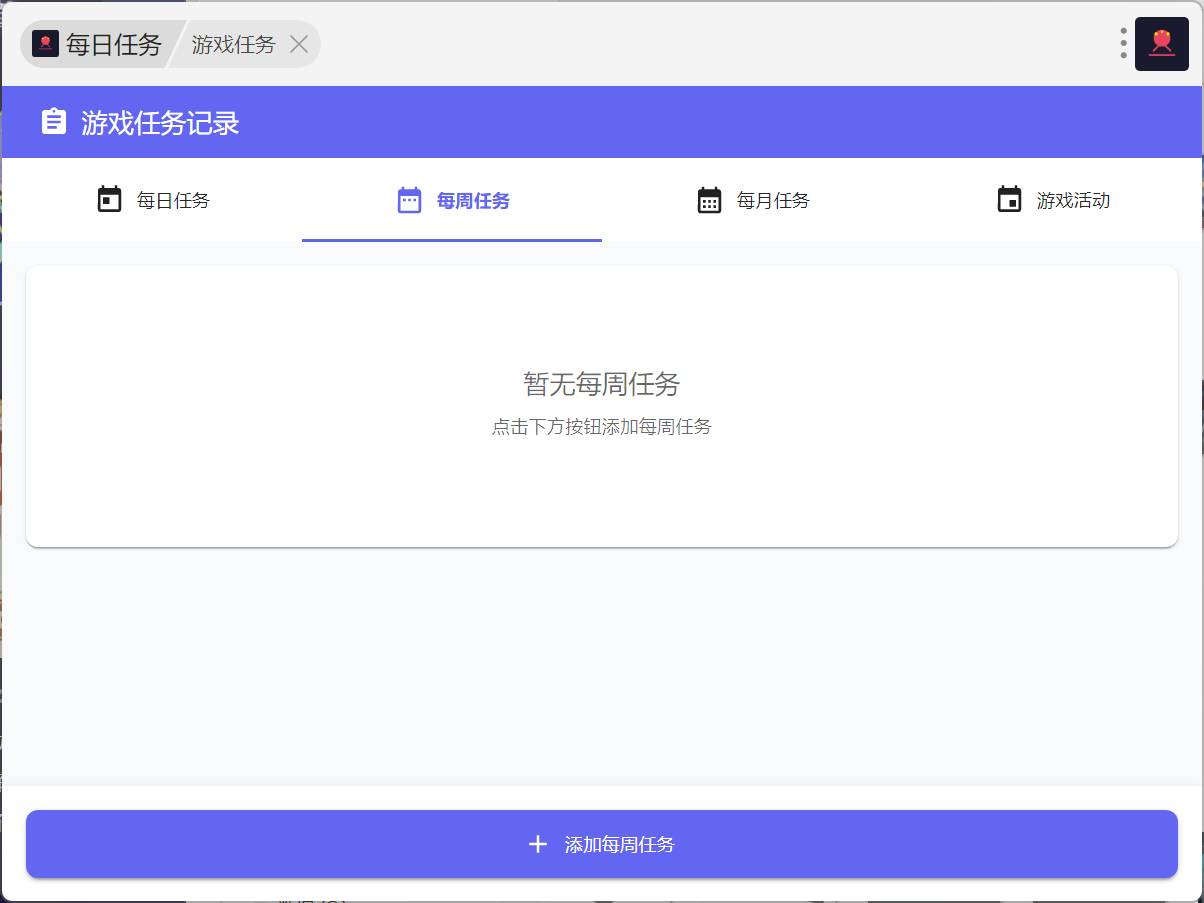Click the purple calendar icon for 每周任务
The image size is (1204, 903).
click(x=409, y=200)
